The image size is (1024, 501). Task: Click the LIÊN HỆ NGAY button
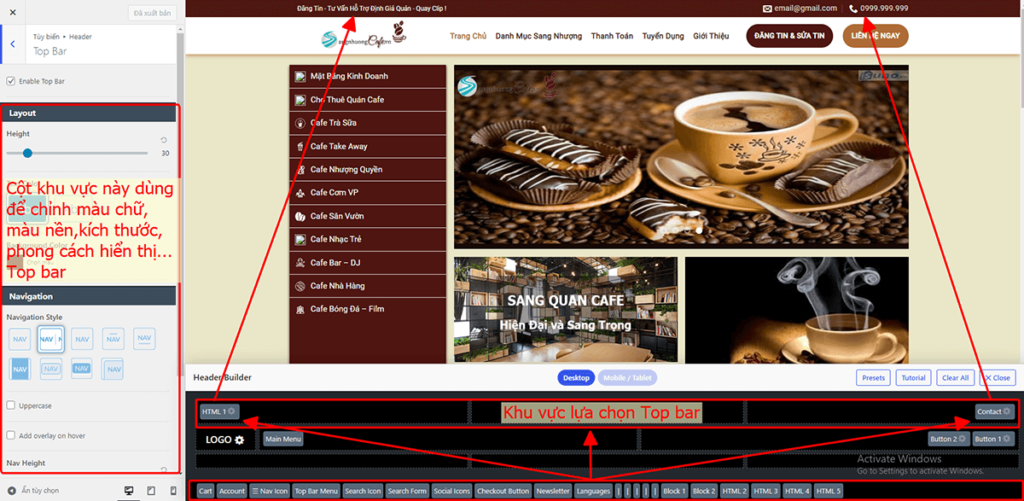(876, 37)
